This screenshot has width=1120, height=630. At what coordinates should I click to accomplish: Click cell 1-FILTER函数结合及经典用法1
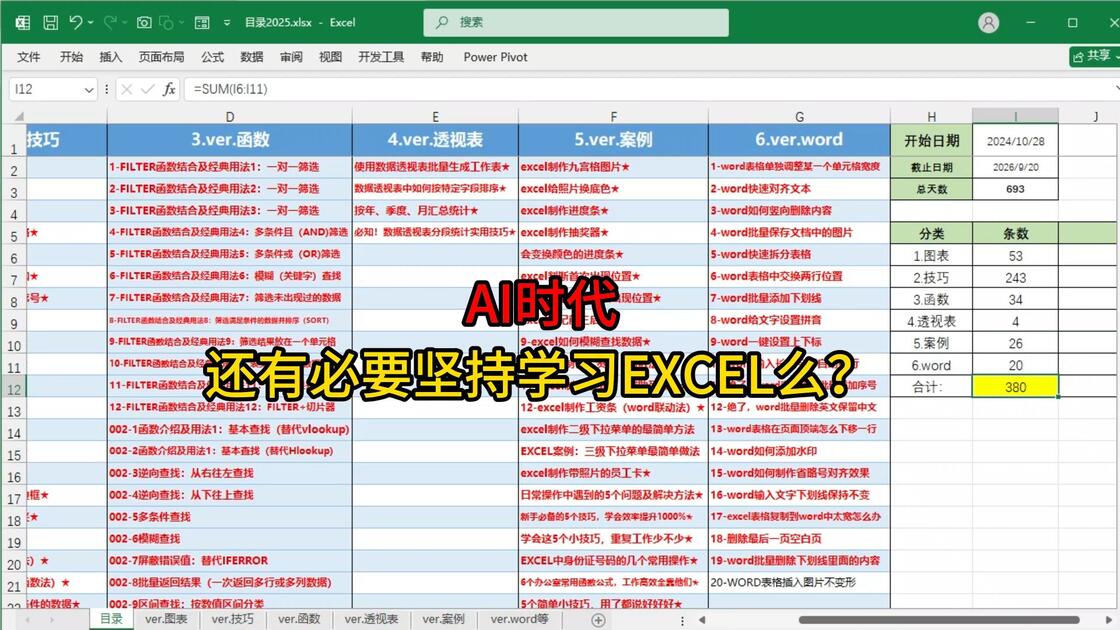tap(229, 167)
